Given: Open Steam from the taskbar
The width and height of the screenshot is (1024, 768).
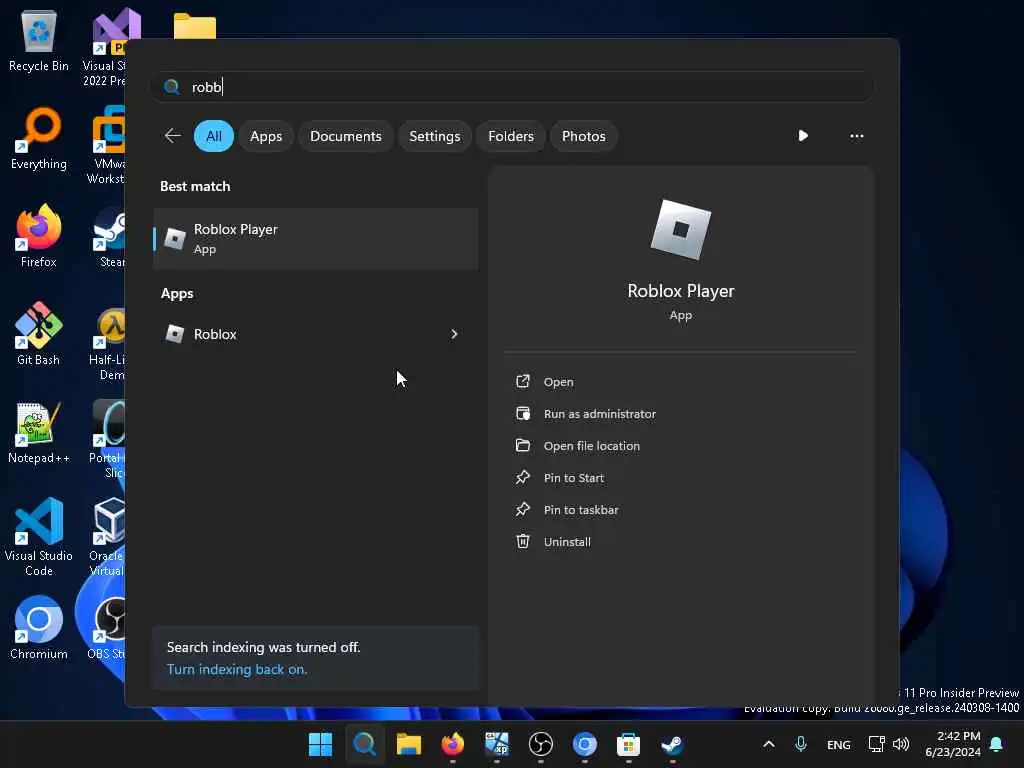Looking at the screenshot, I should [x=673, y=744].
